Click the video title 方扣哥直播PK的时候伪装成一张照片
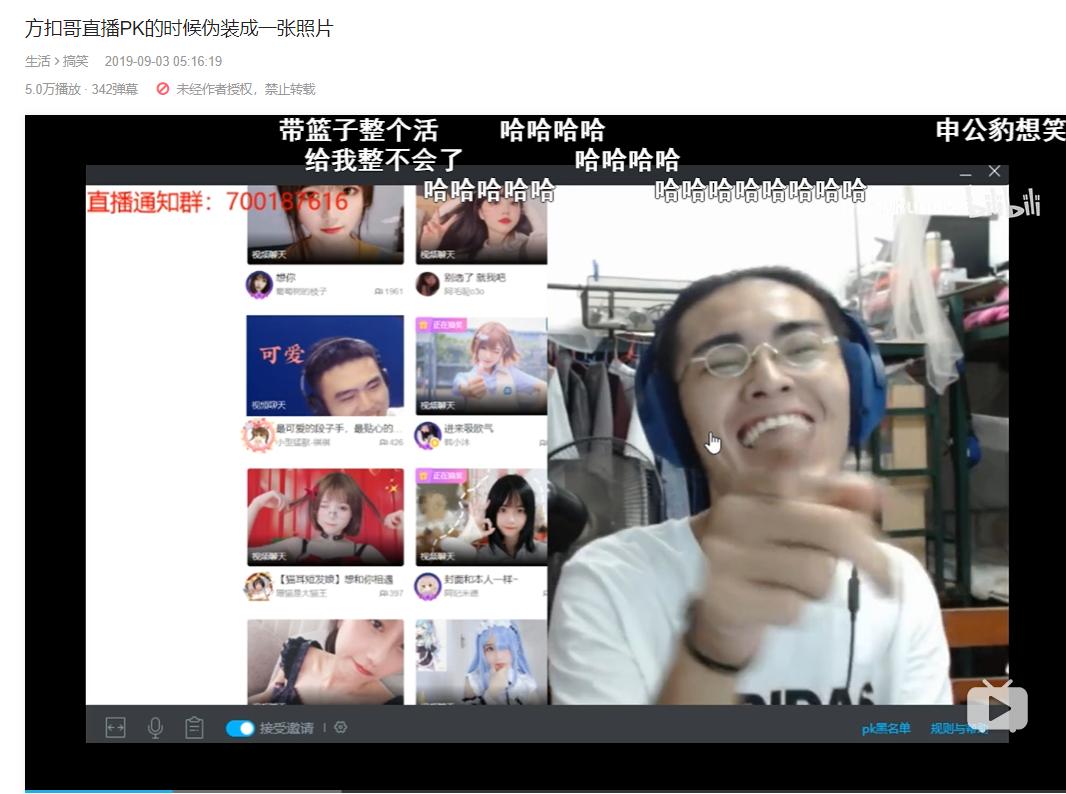1066x794 pixels. coord(180,28)
